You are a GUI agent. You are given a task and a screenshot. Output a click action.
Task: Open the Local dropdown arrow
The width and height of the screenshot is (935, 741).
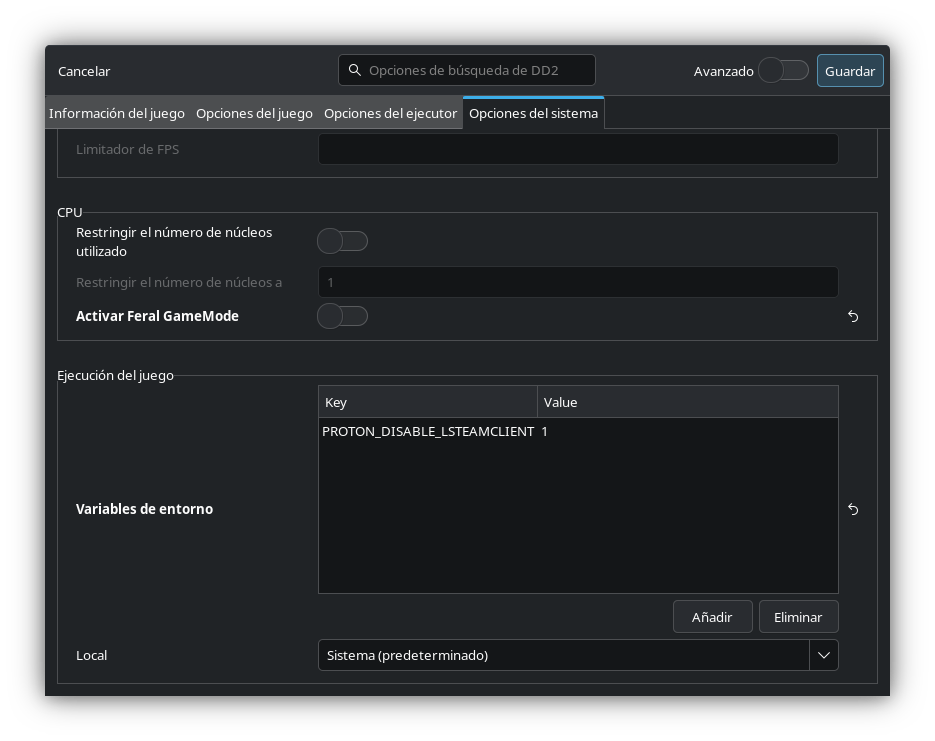[x=823, y=655]
